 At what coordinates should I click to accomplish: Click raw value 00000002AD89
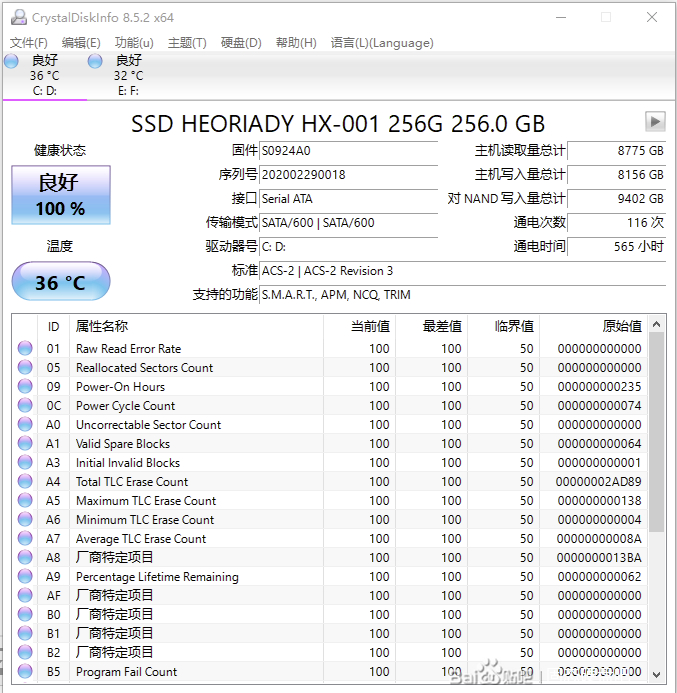tap(598, 482)
